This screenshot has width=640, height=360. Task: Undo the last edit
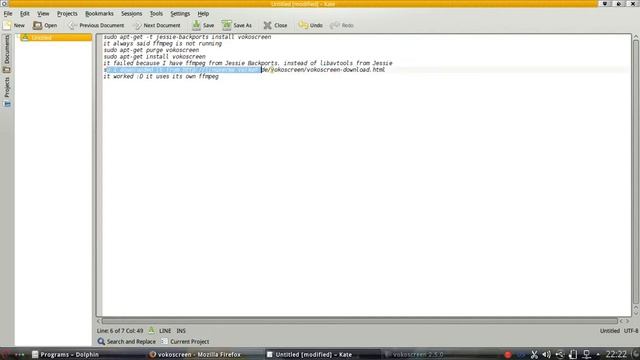pyautogui.click(x=310, y=25)
